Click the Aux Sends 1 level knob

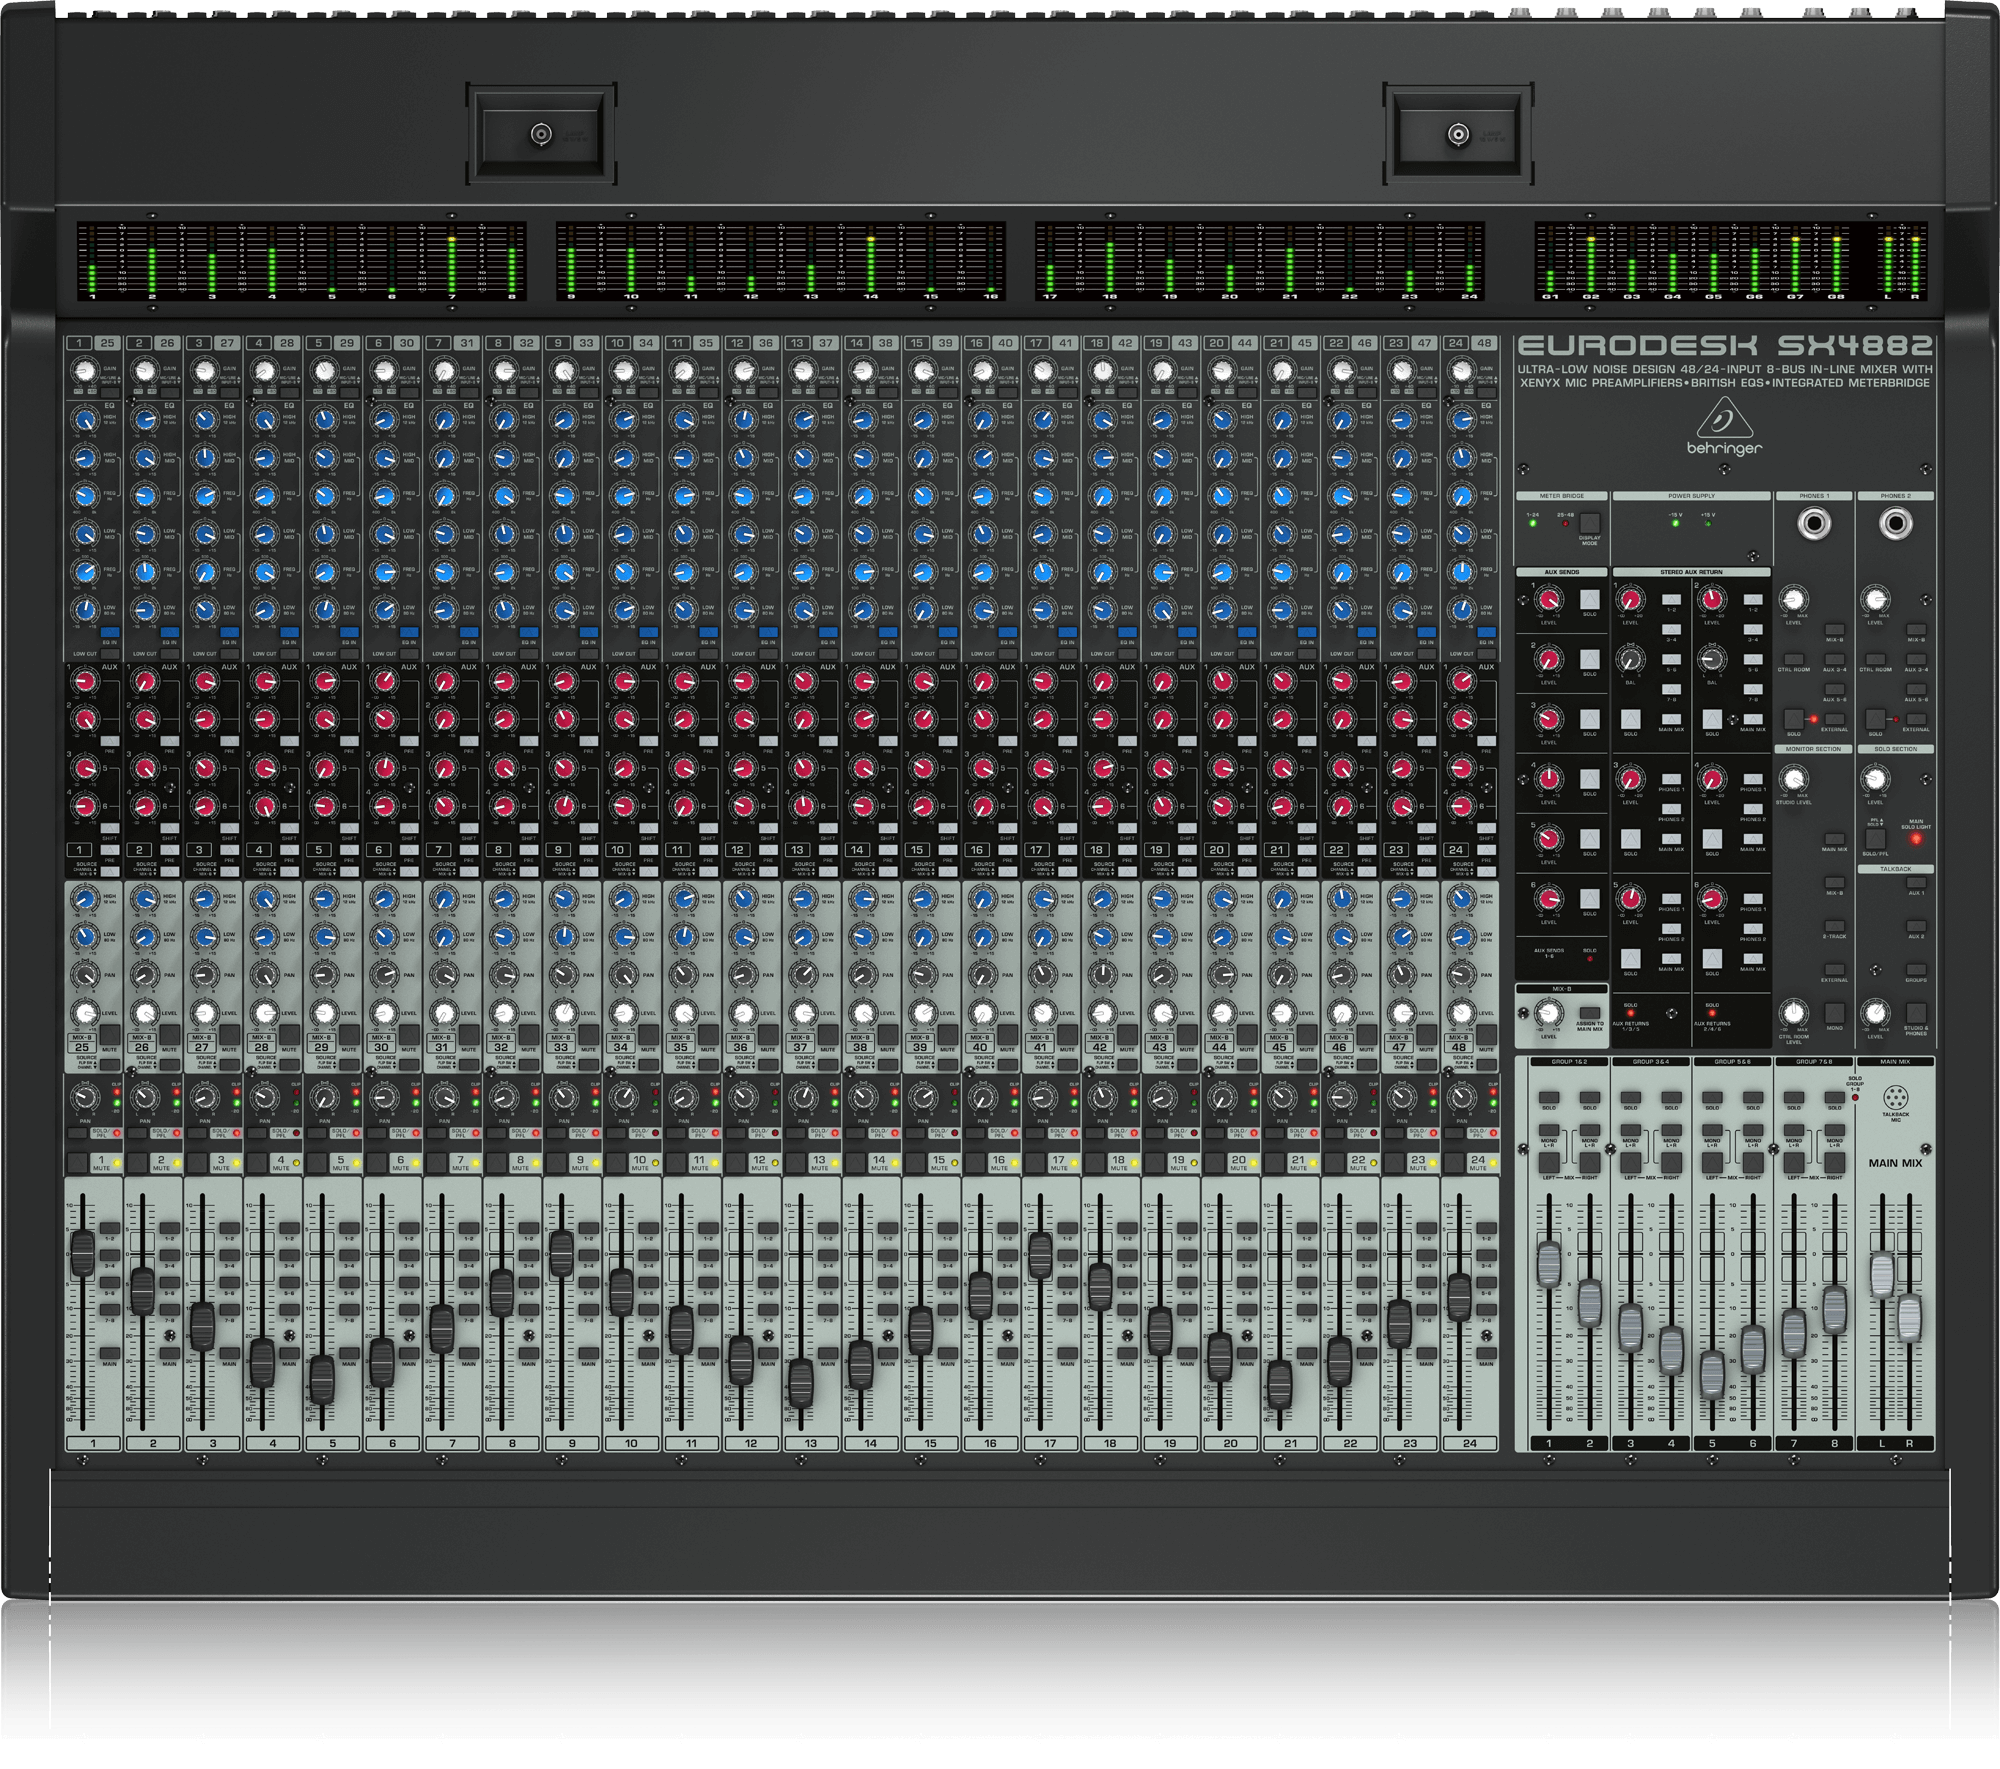point(1549,599)
